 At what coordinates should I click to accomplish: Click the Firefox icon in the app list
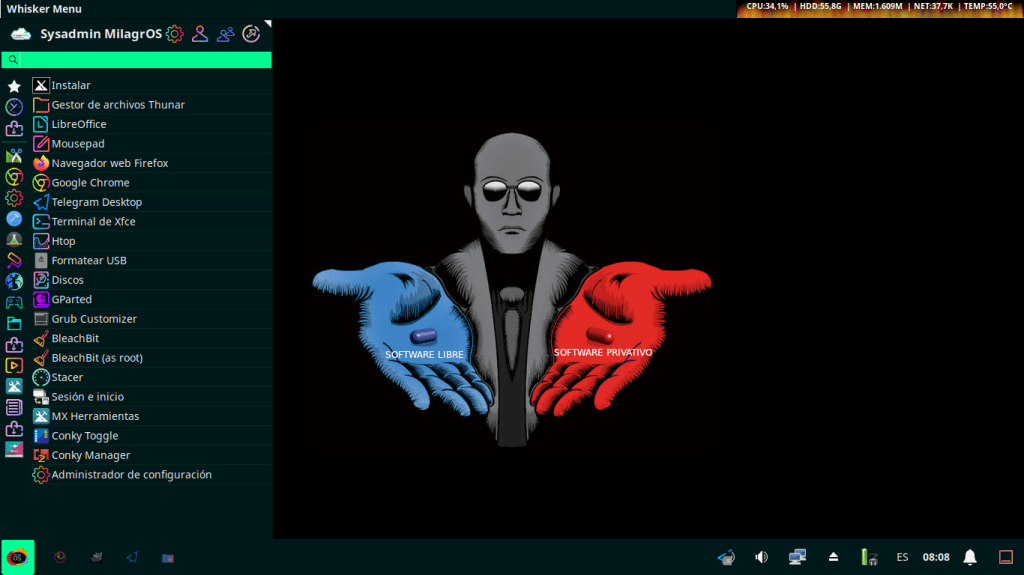(x=41, y=163)
